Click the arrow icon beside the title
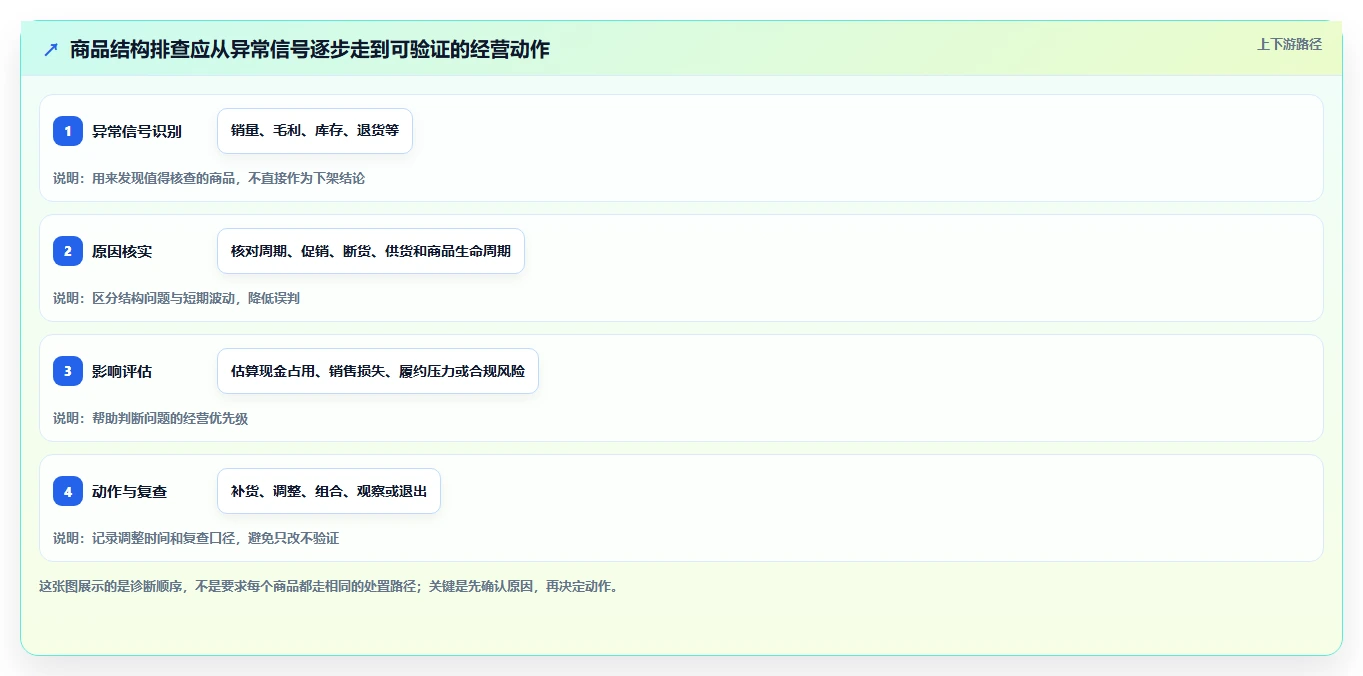This screenshot has height=676, width=1363. (x=51, y=49)
